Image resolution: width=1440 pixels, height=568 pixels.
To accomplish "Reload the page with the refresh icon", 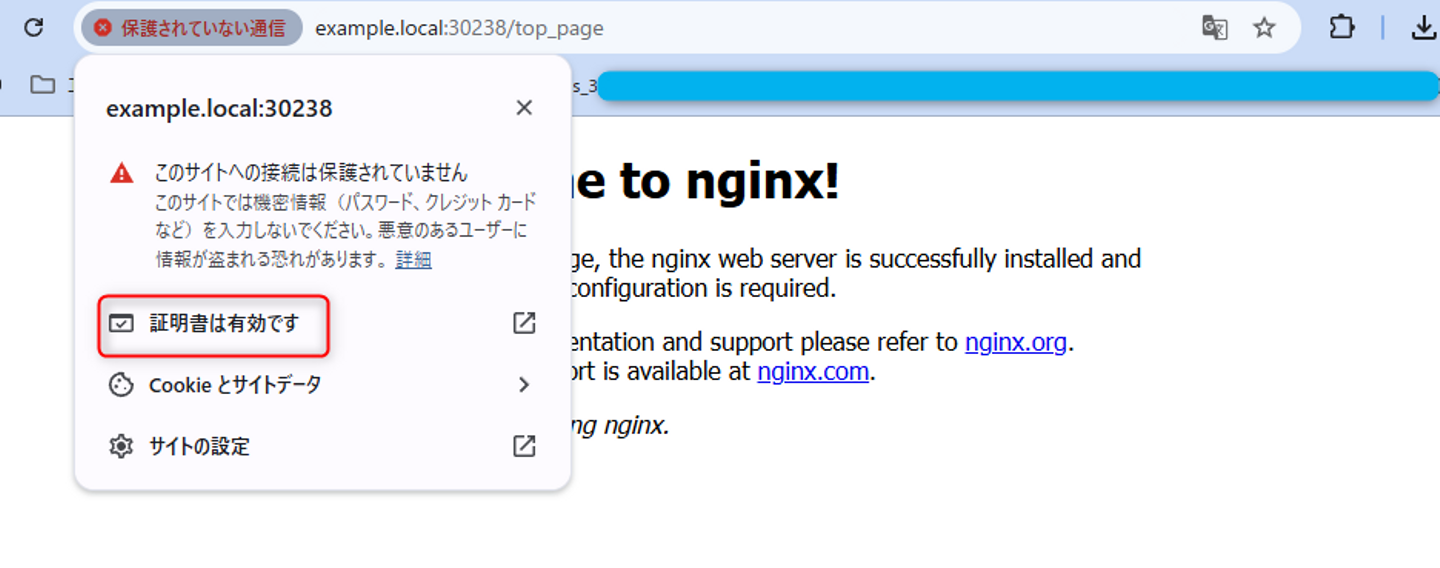I will (x=34, y=28).
